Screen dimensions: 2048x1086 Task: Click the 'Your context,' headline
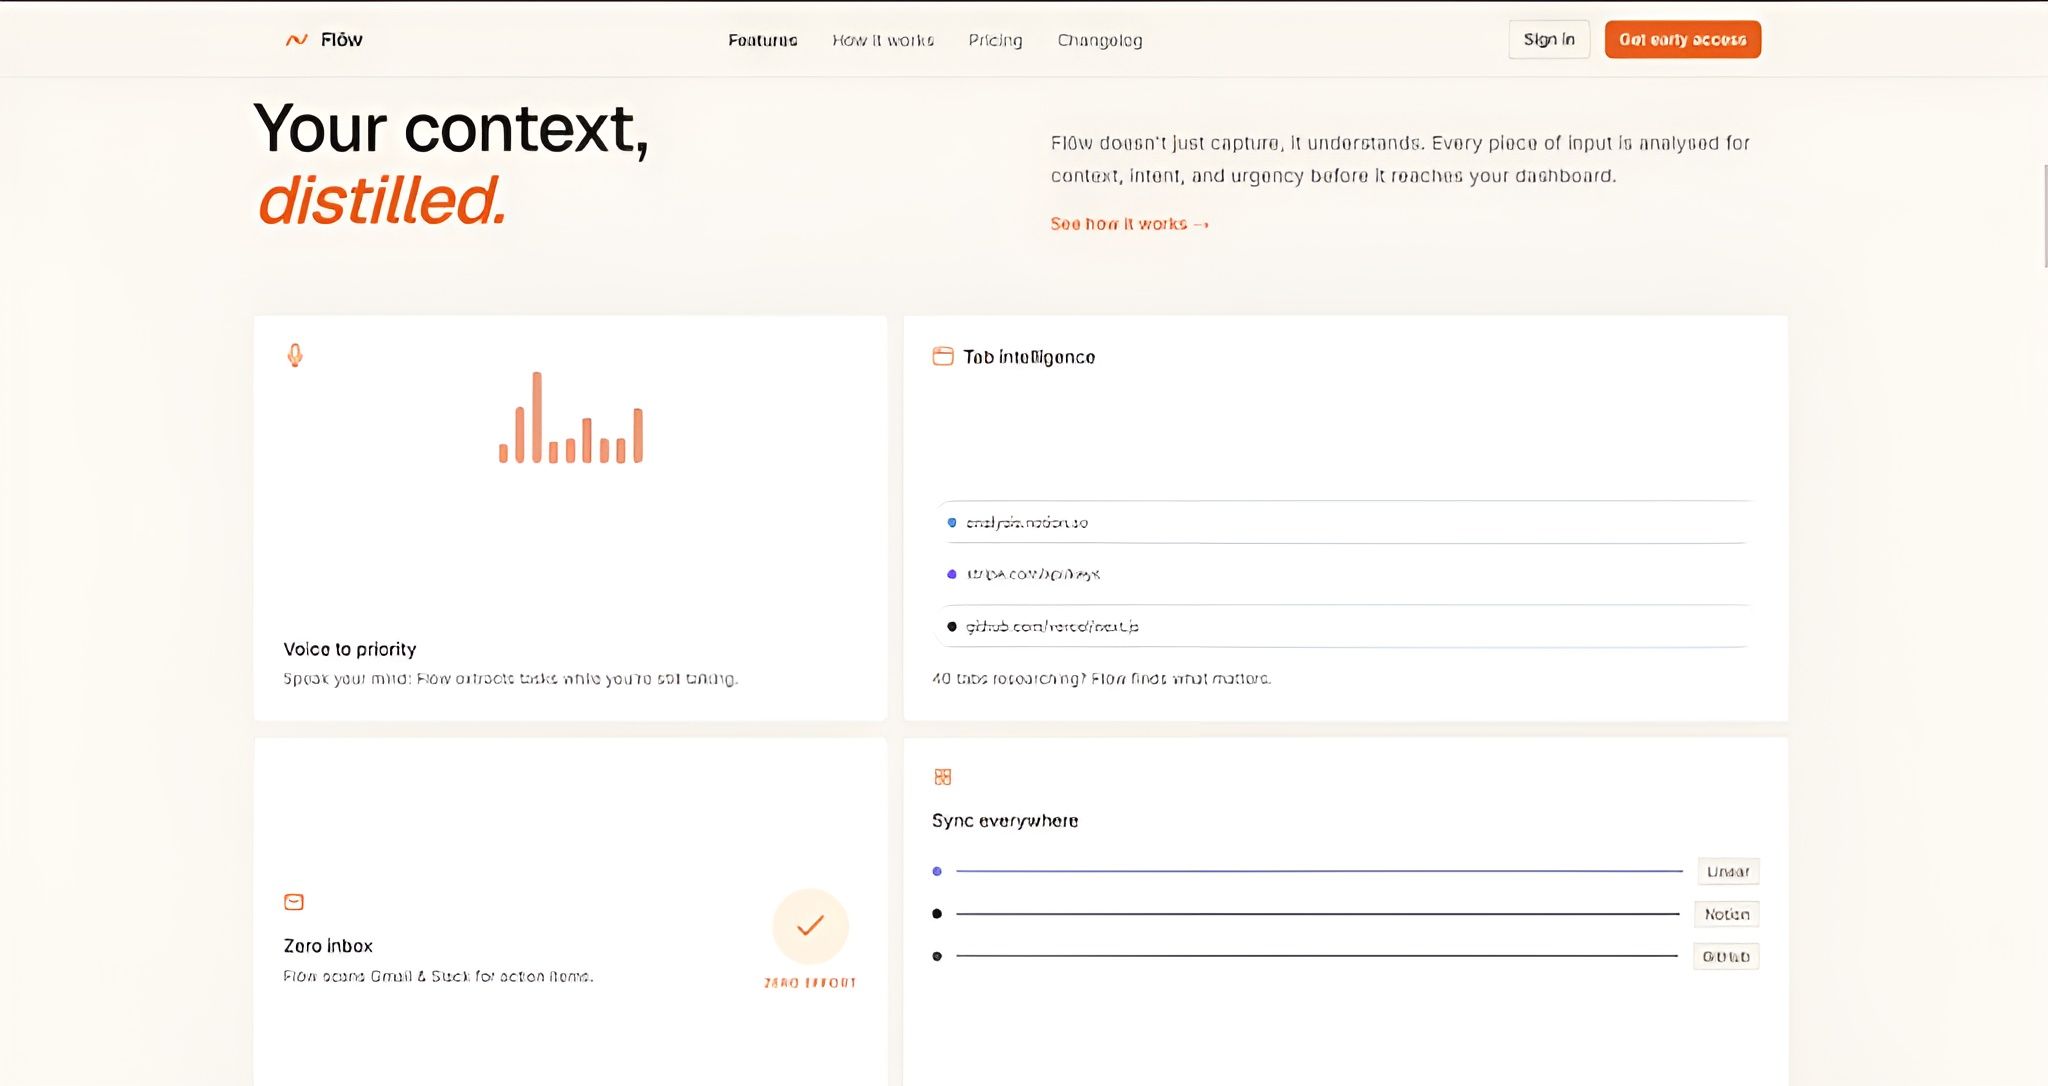point(452,130)
